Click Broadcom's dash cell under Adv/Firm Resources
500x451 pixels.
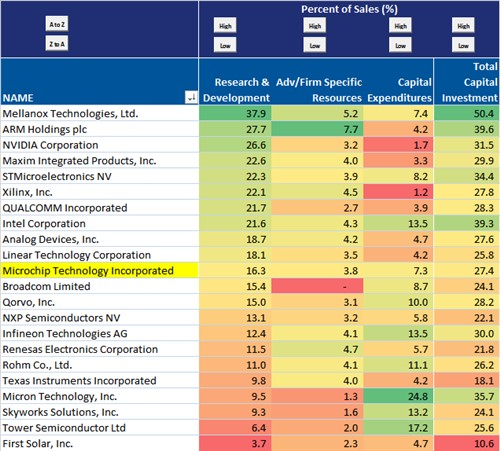317,286
